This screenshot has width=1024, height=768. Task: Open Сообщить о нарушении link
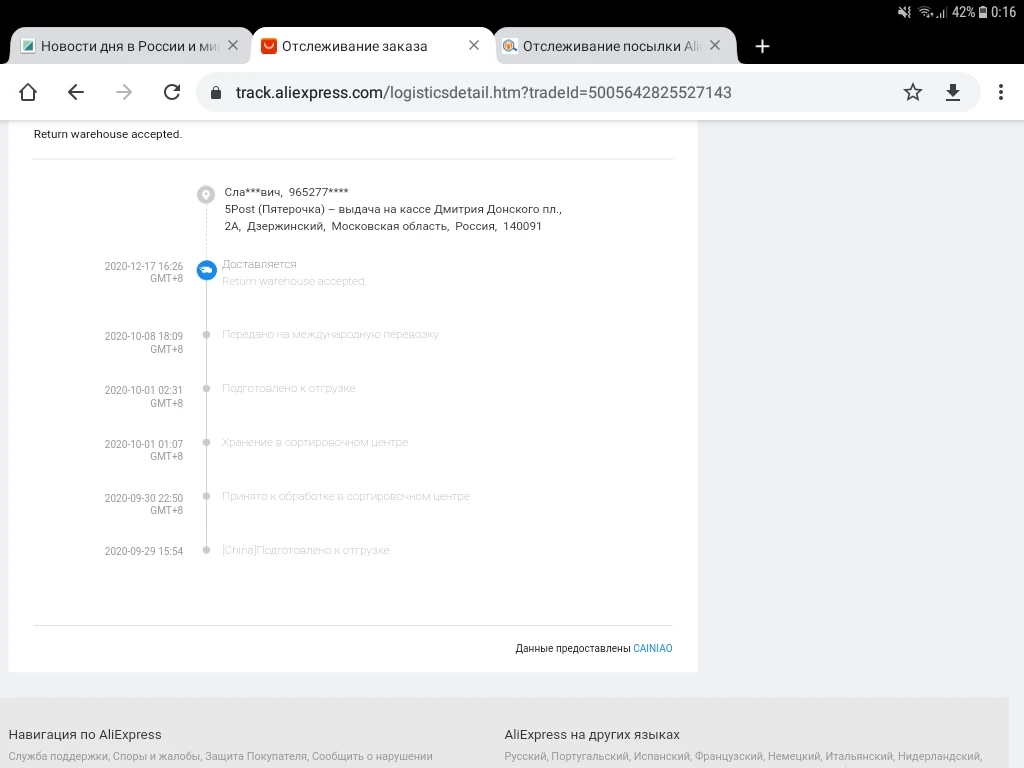(372, 756)
